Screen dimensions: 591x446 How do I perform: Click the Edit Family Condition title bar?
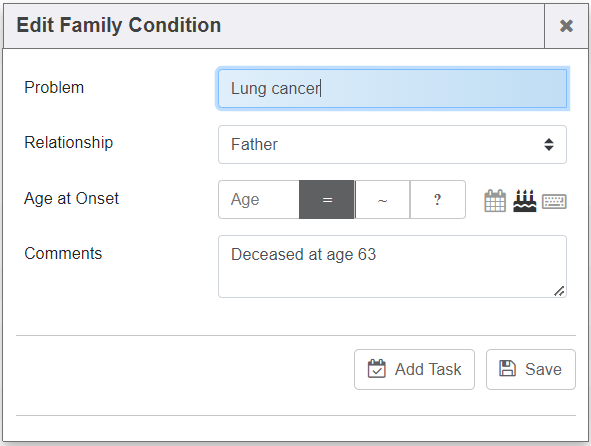274,26
